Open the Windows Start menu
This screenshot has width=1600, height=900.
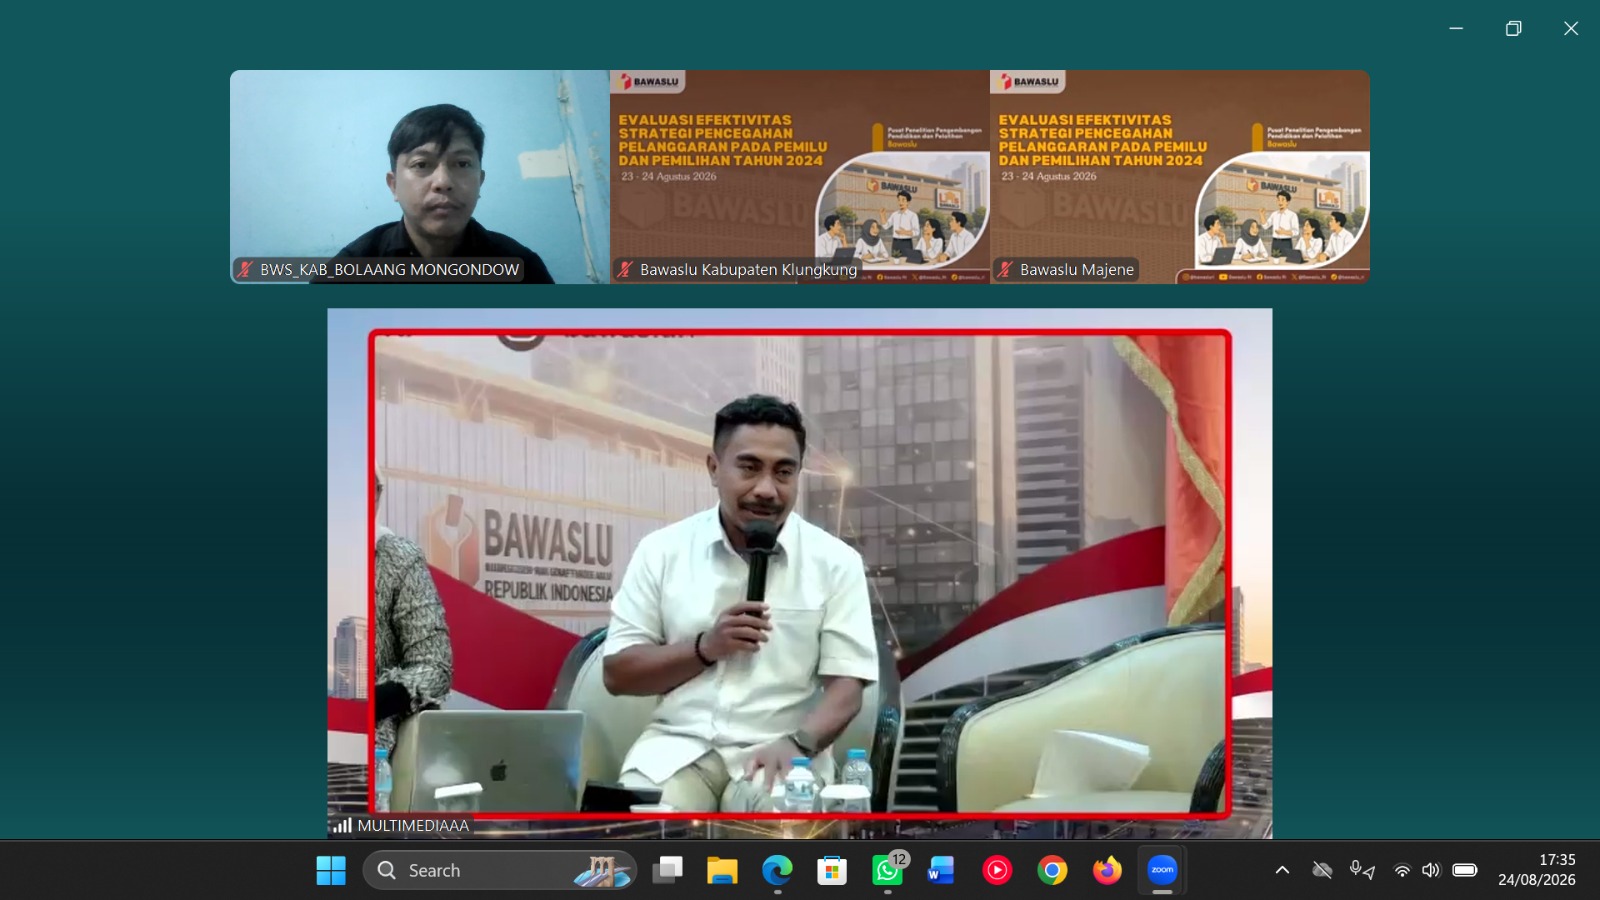331,870
